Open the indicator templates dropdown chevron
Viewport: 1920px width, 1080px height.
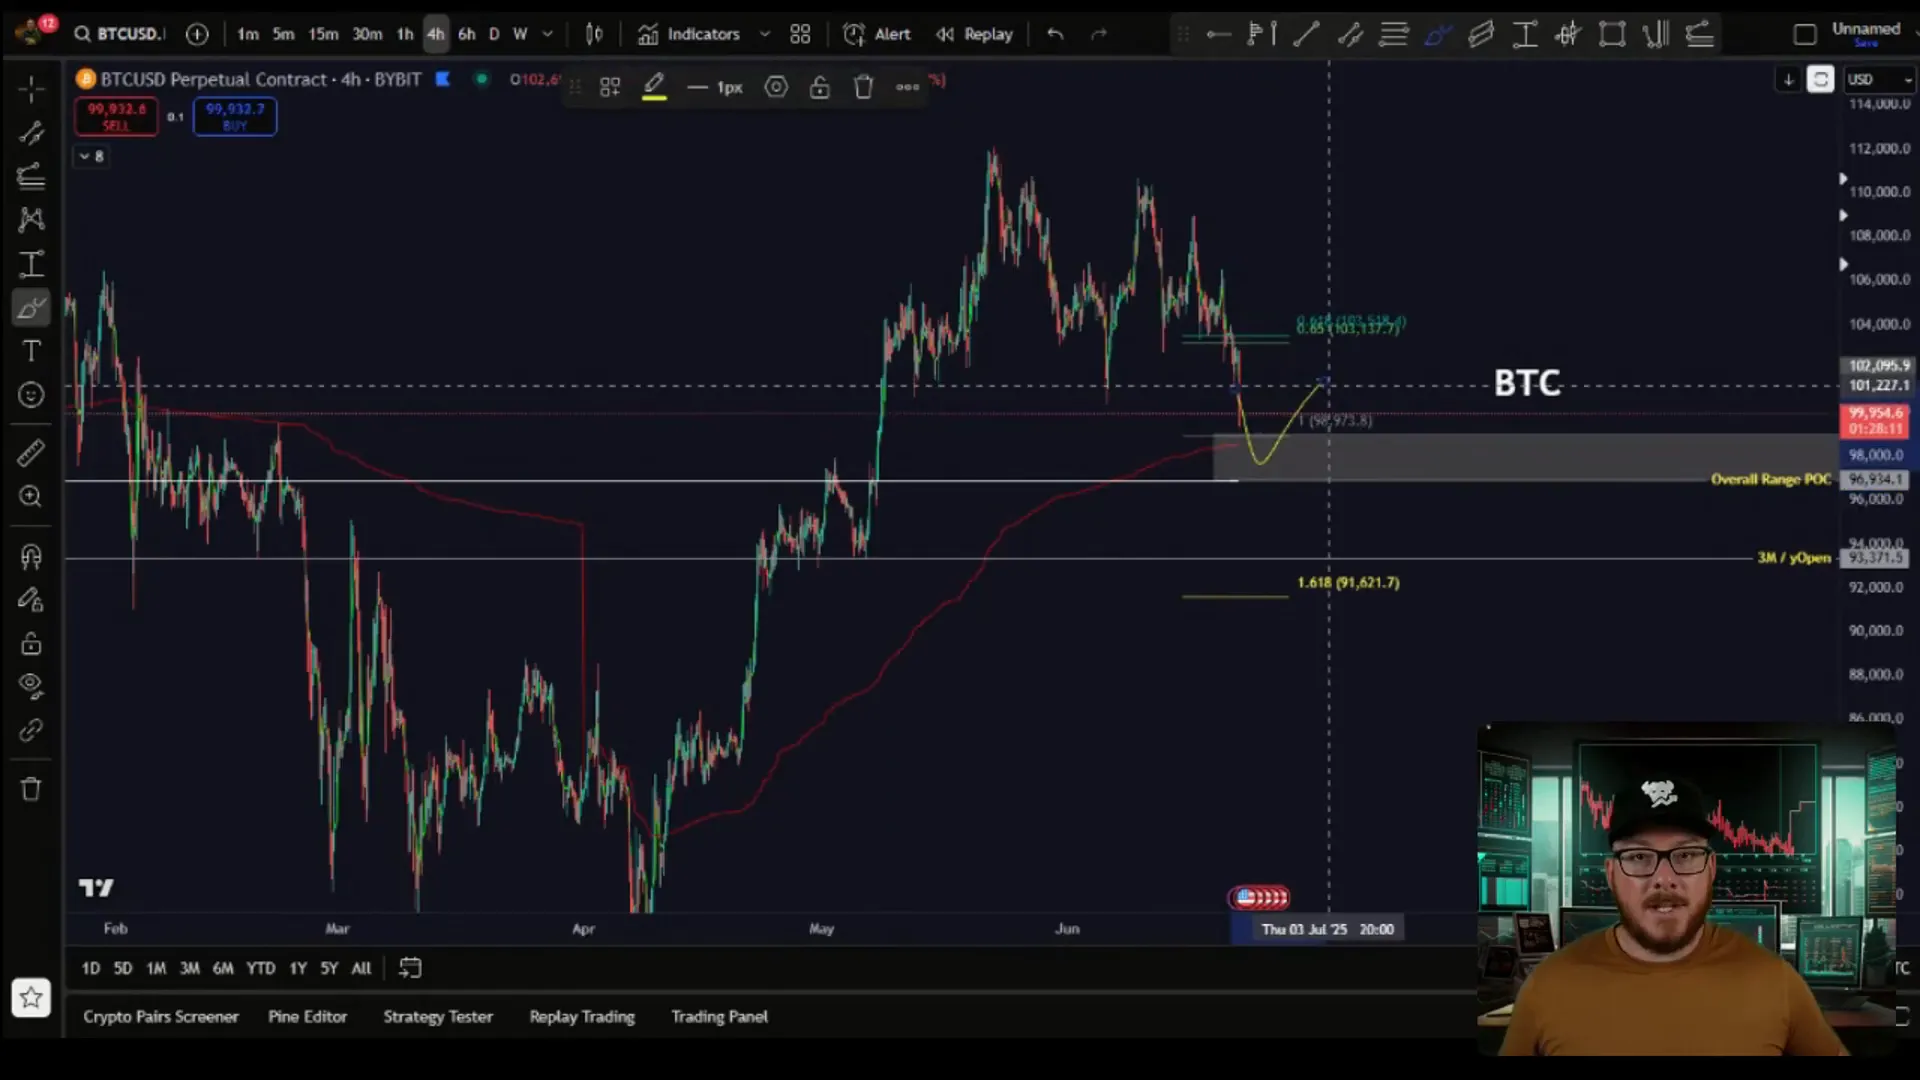765,34
